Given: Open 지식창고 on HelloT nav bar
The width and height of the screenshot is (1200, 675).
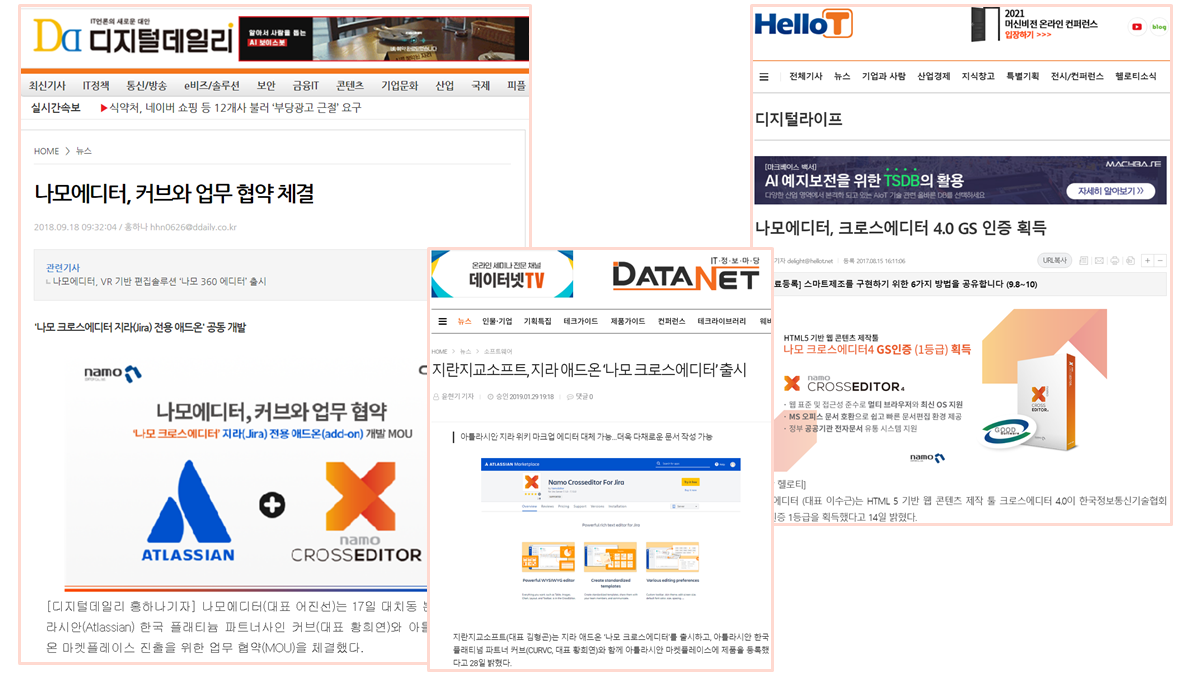Looking at the screenshot, I should click(978, 76).
